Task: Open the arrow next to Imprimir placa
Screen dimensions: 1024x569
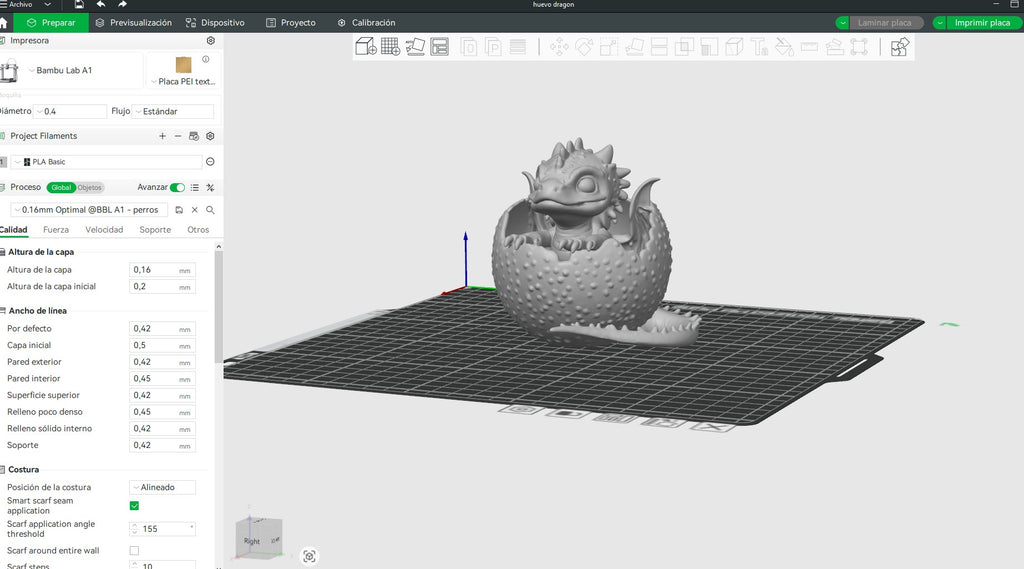Action: (x=939, y=23)
